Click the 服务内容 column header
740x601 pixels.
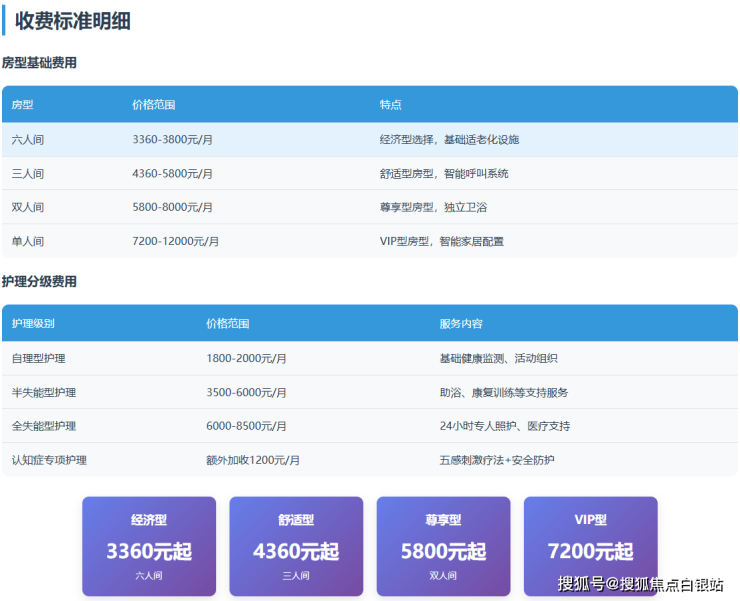point(461,324)
